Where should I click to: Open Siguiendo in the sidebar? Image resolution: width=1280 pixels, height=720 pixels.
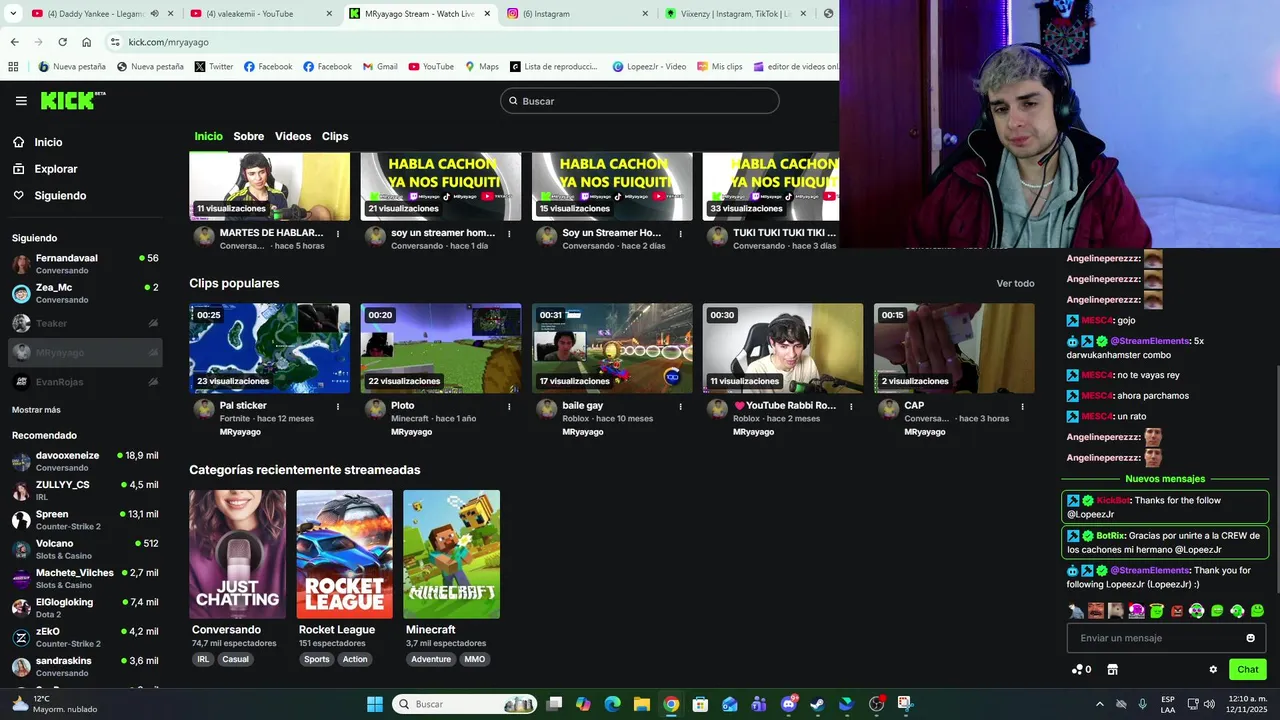(60, 196)
